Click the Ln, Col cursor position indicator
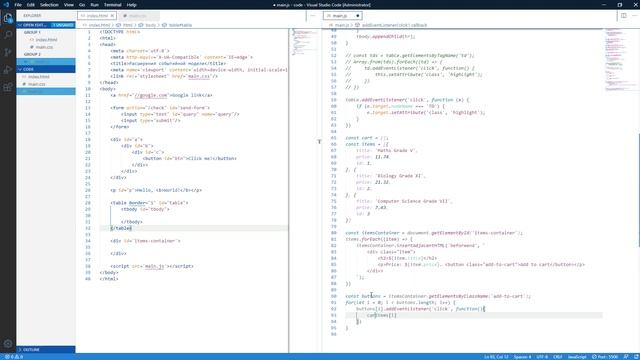 click(x=496, y=357)
